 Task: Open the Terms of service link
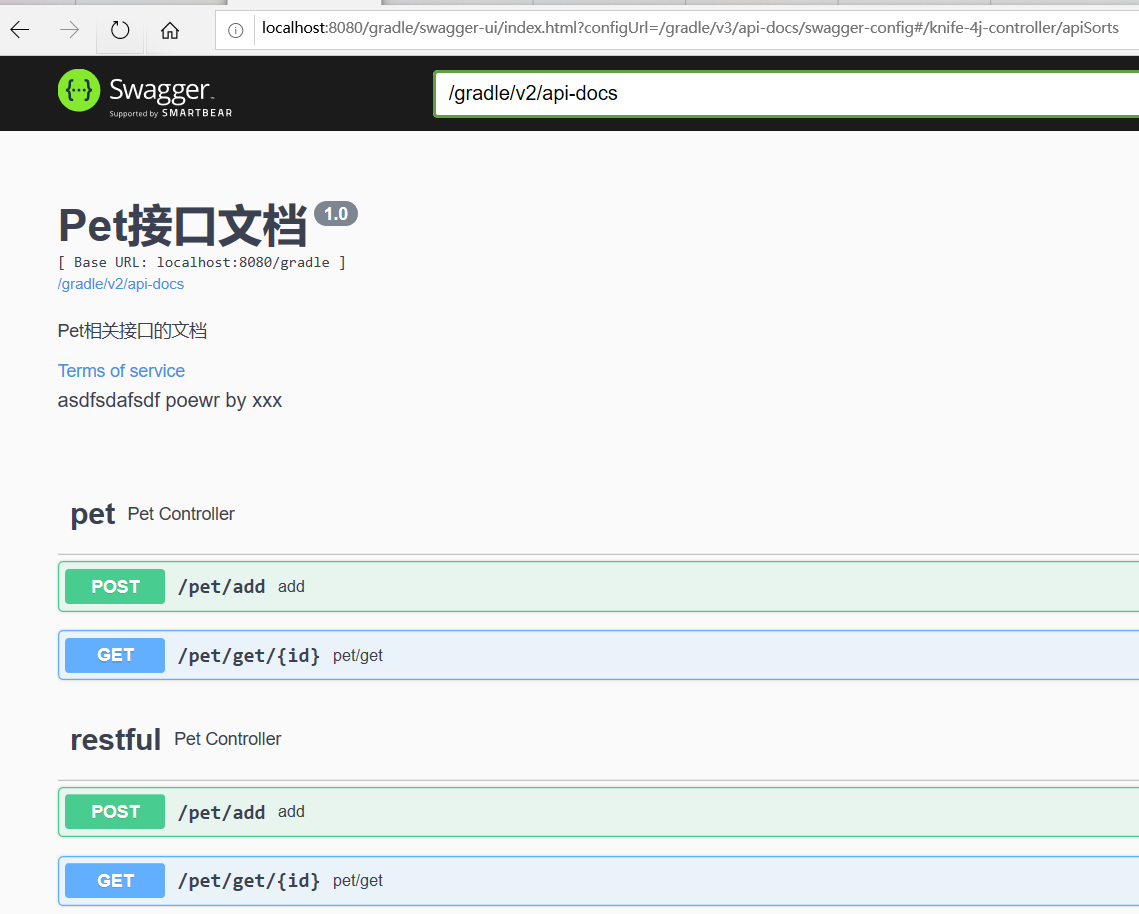click(121, 370)
